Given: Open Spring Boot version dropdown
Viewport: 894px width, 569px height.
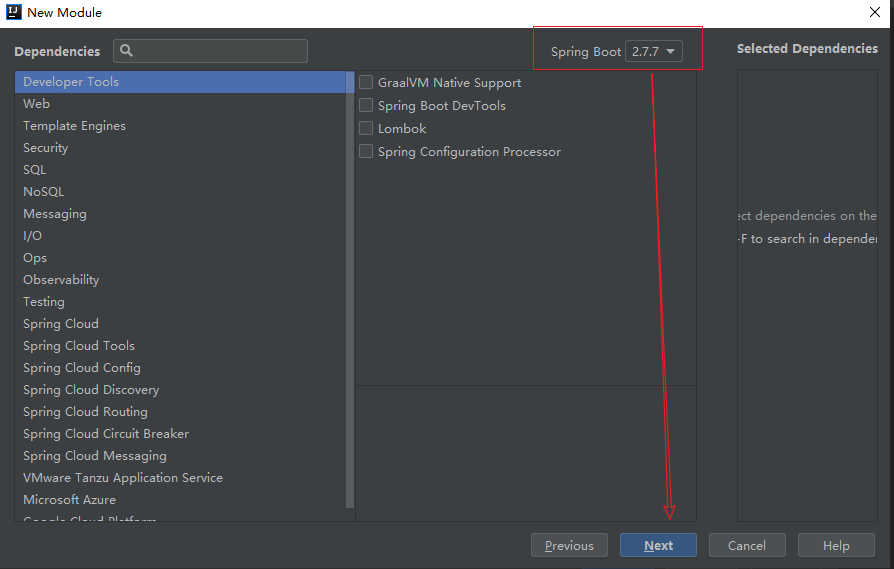Looking at the screenshot, I should tap(654, 52).
